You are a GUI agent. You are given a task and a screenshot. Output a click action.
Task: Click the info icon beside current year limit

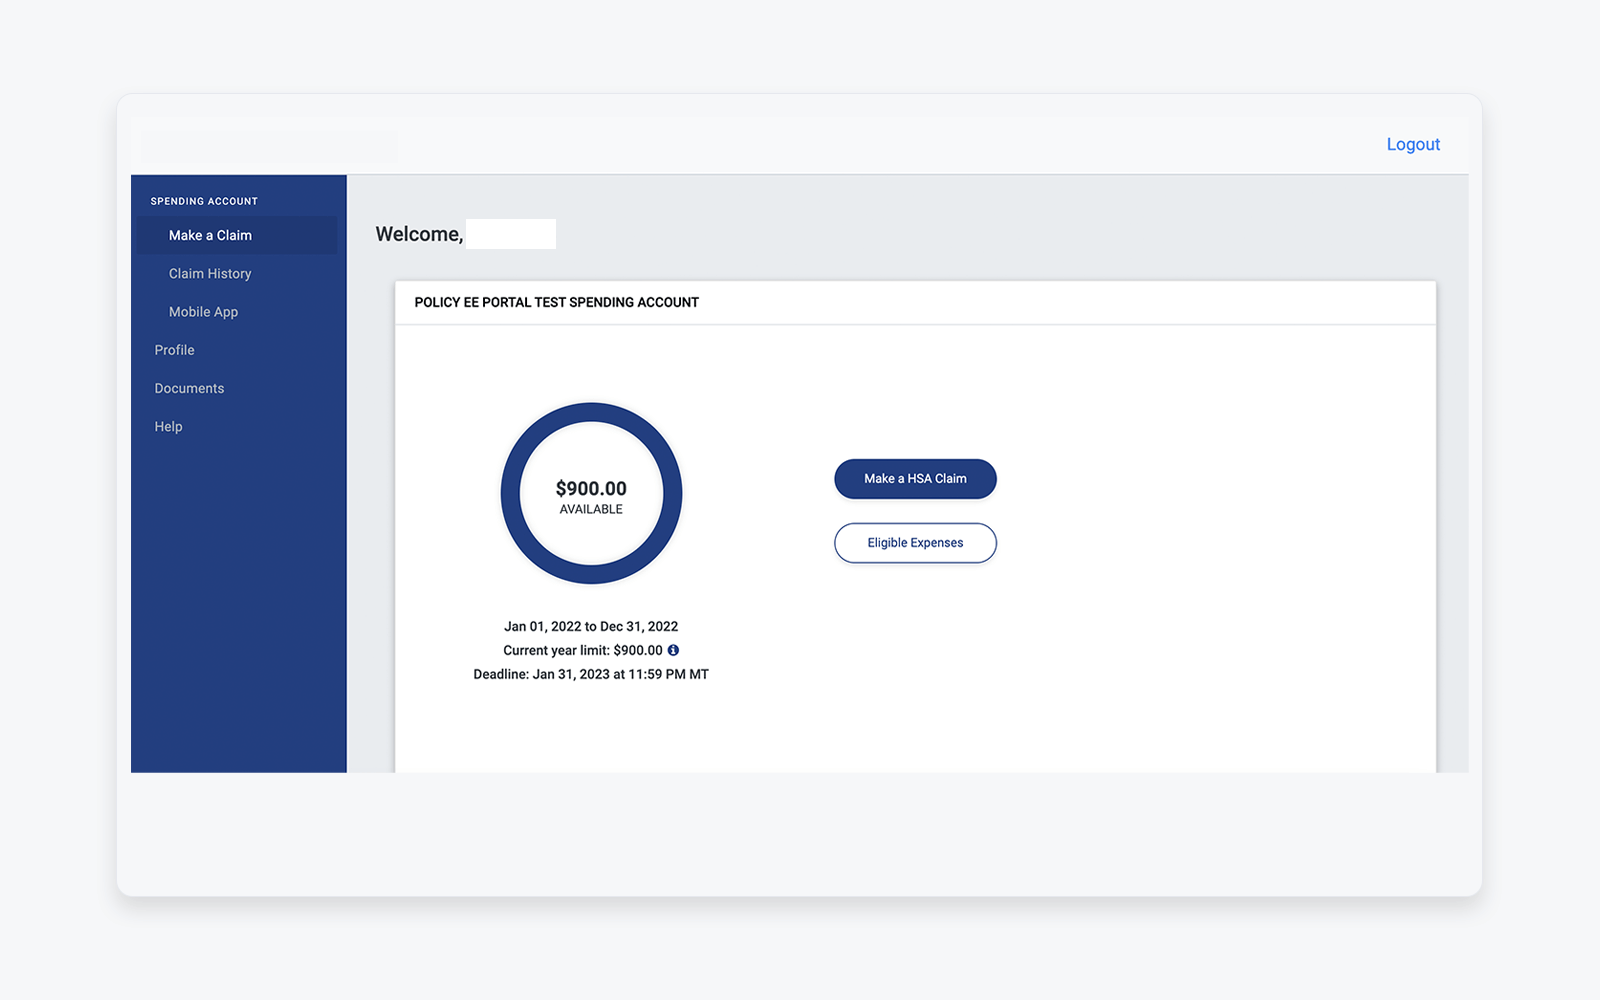[x=672, y=650]
